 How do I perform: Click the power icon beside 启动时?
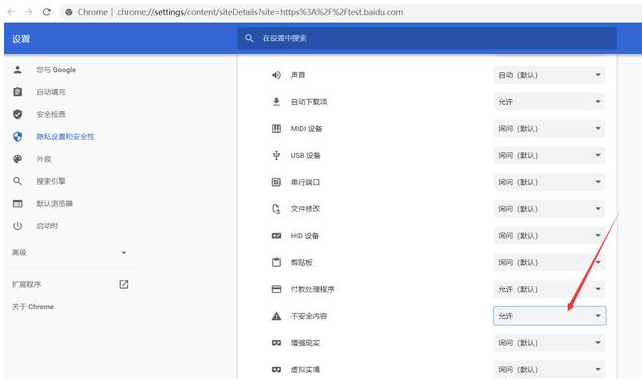pos(18,226)
